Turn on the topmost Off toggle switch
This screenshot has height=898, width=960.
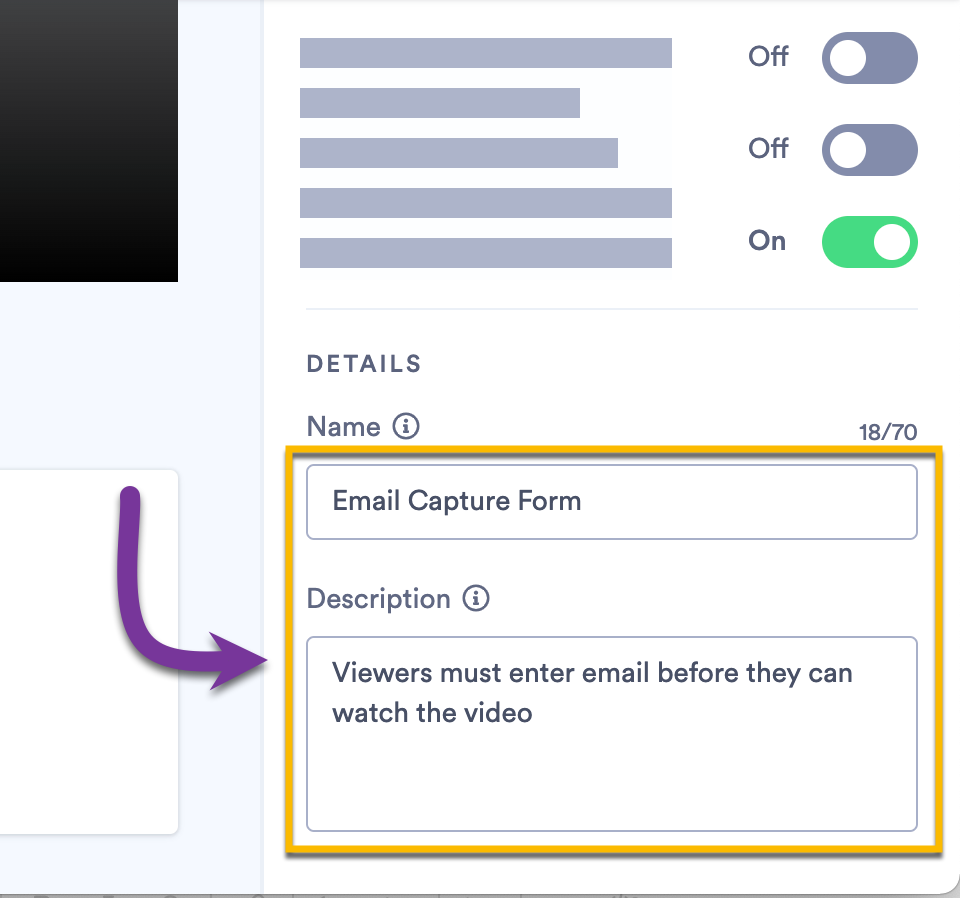869,58
